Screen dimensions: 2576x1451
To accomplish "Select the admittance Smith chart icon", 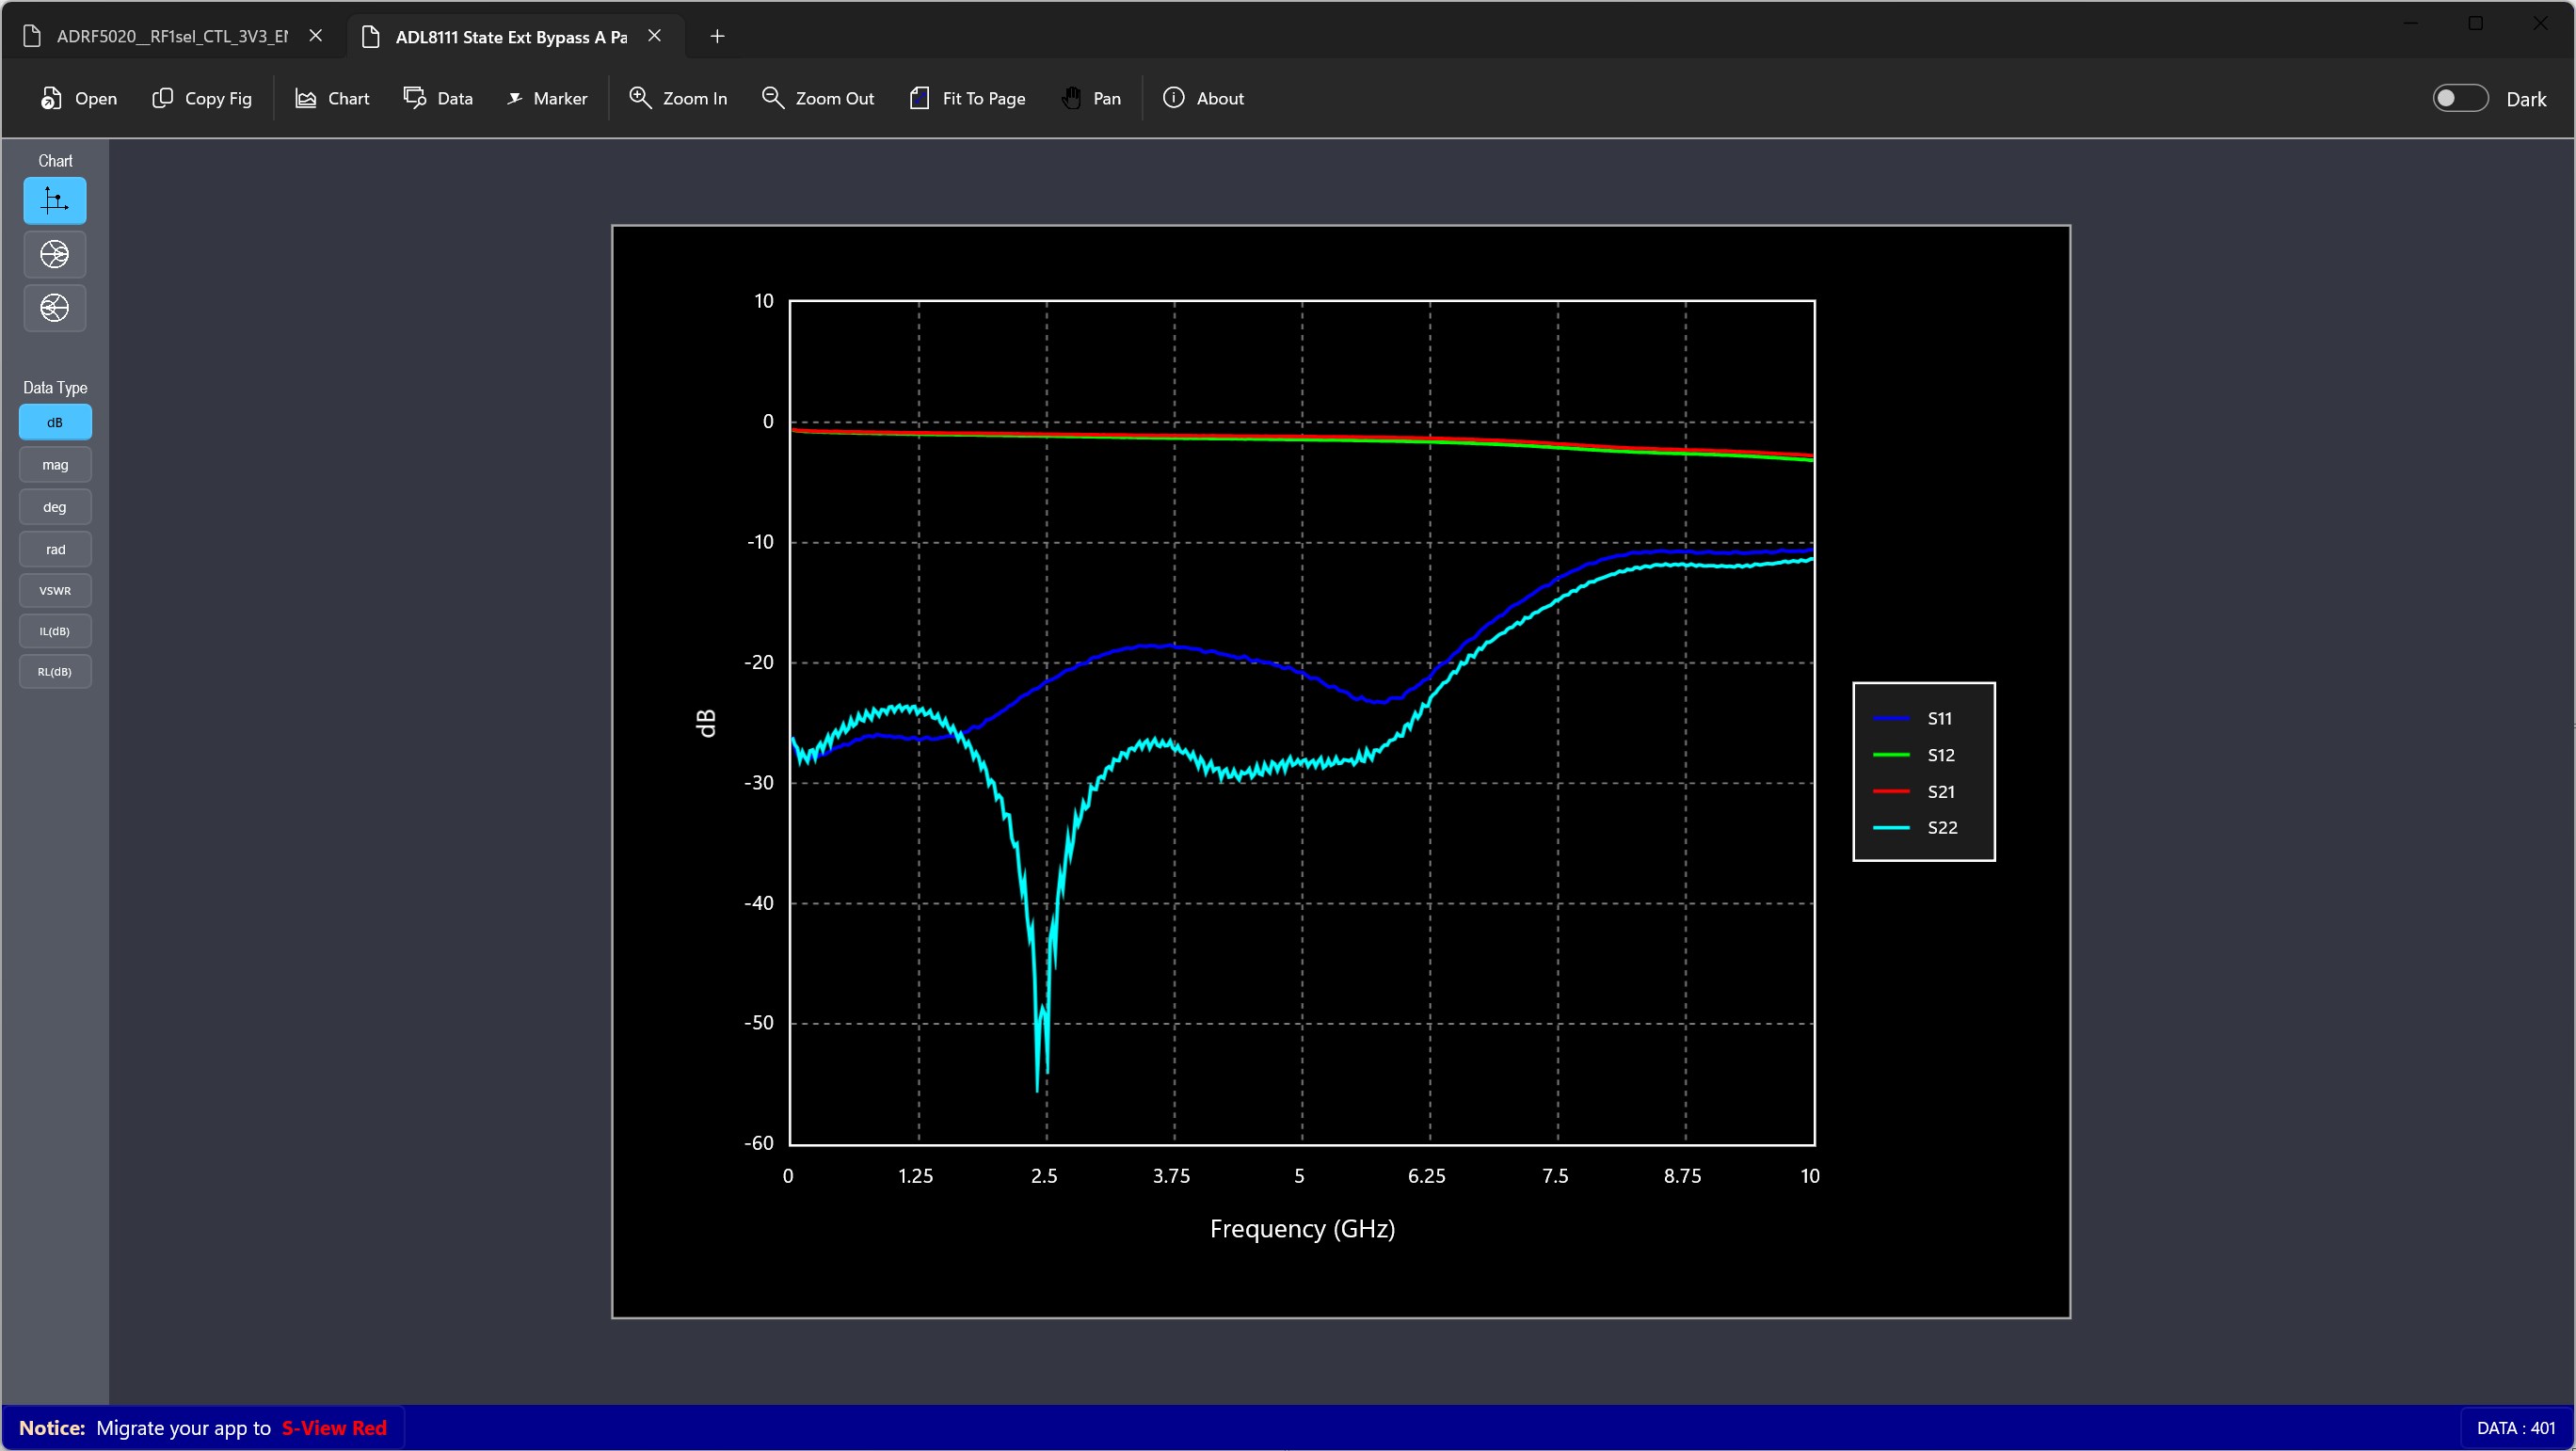I will coord(55,308).
